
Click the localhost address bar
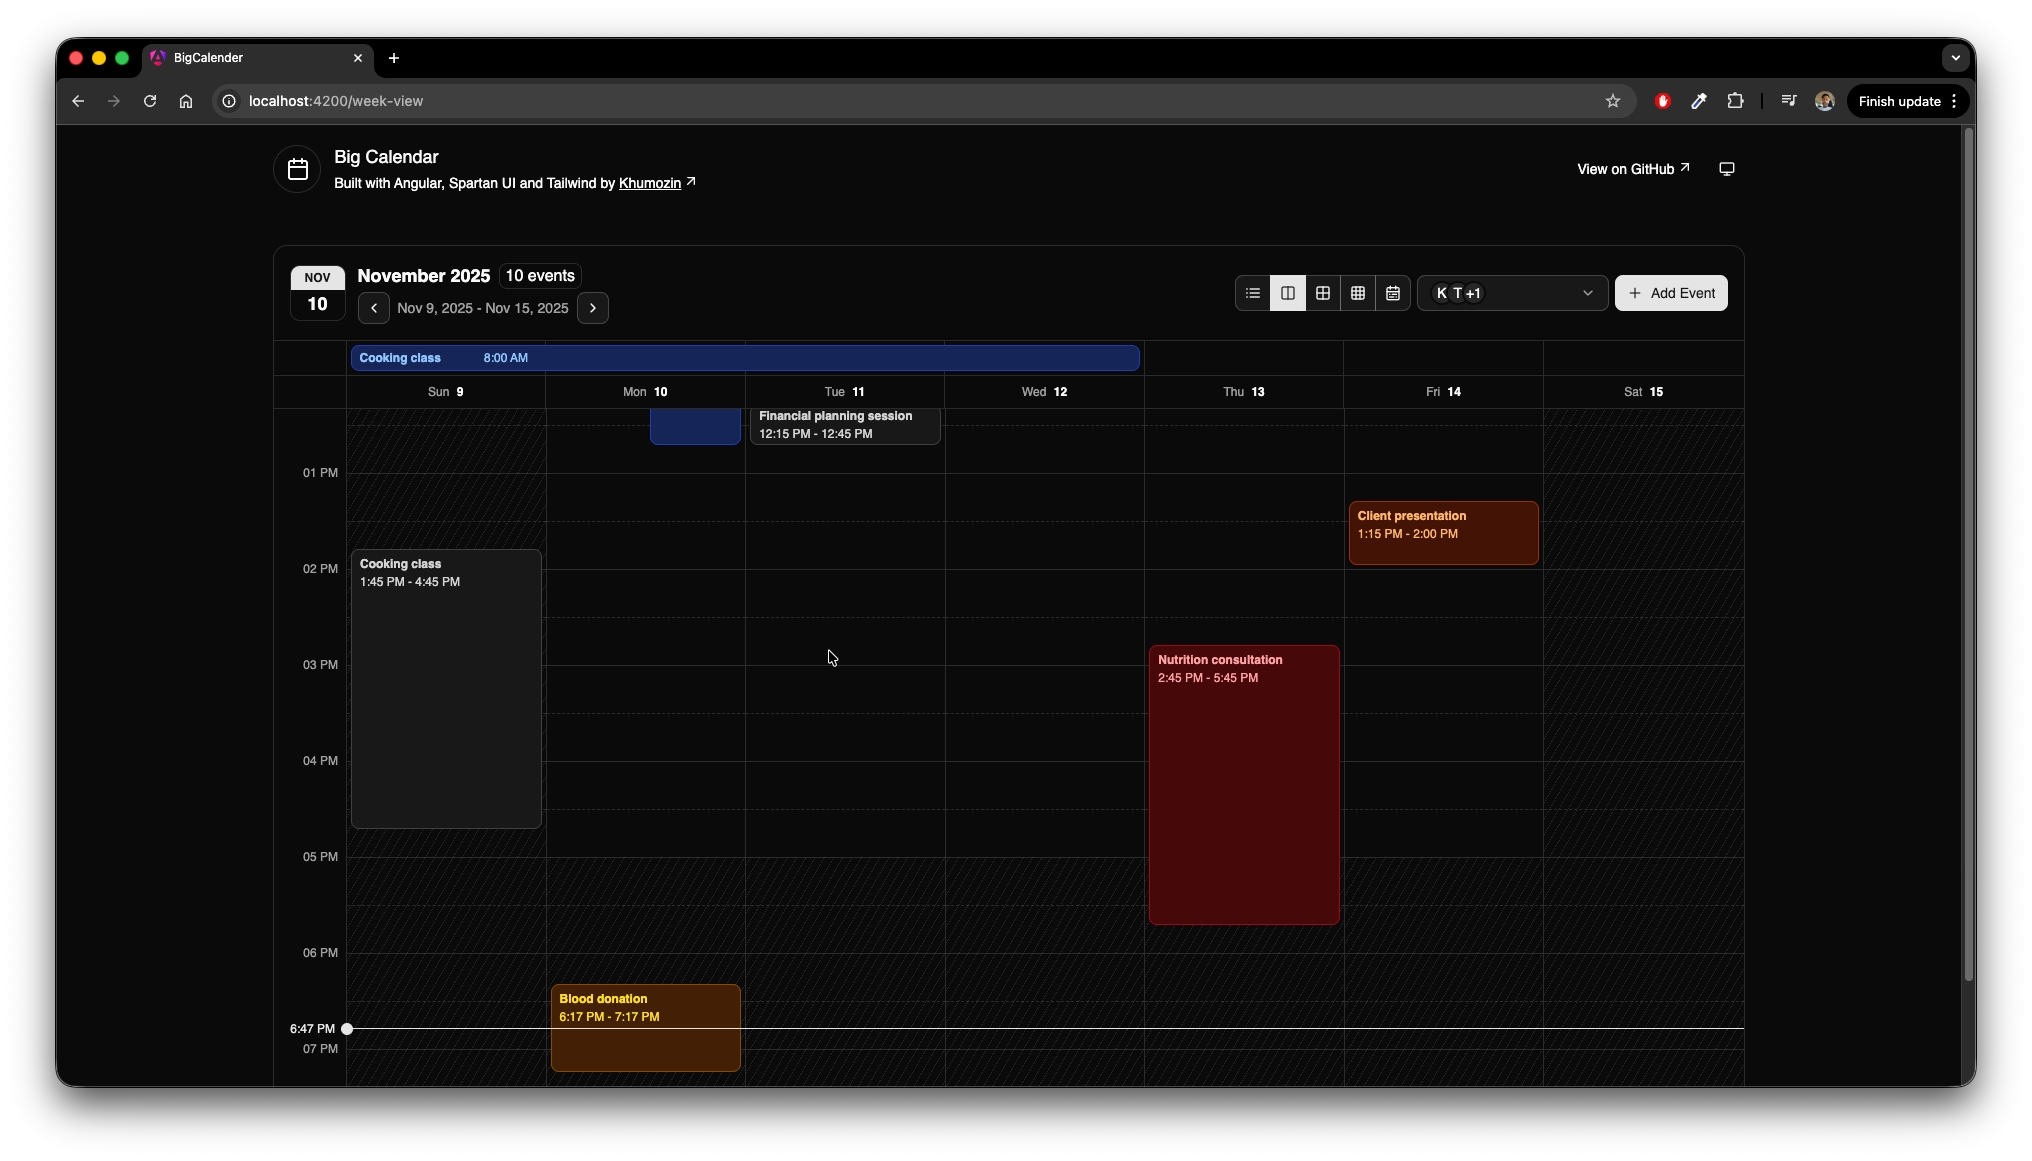800,101
